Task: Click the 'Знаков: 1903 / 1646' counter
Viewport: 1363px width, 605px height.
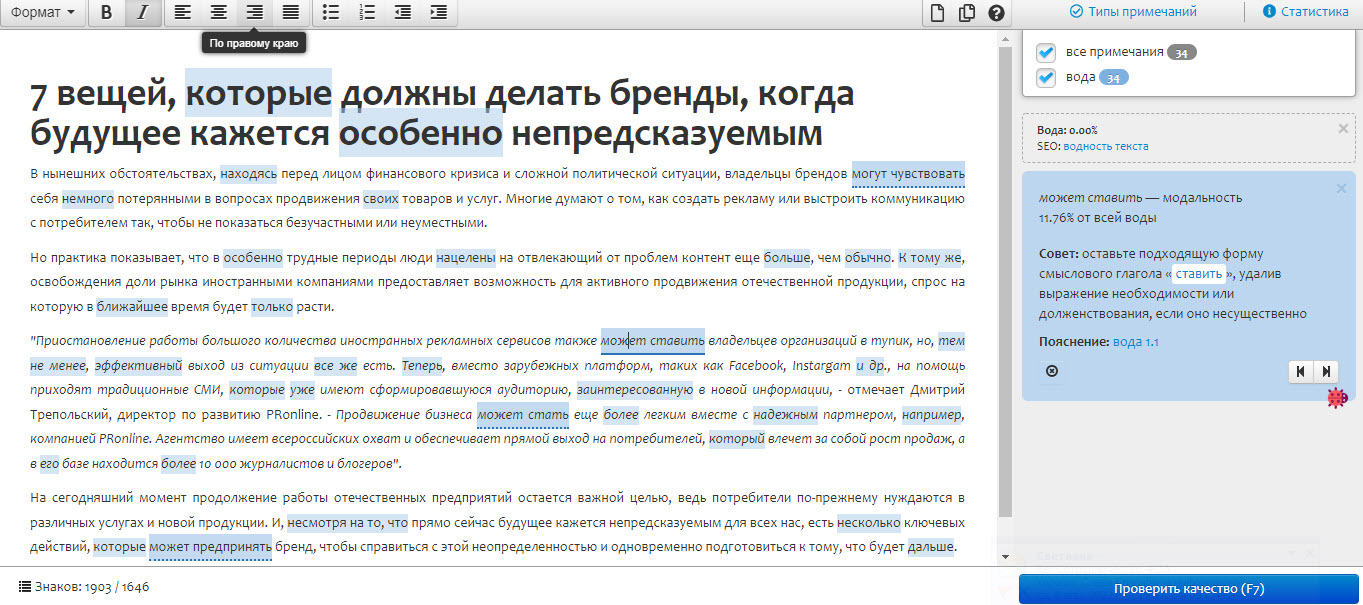Action: 92,587
